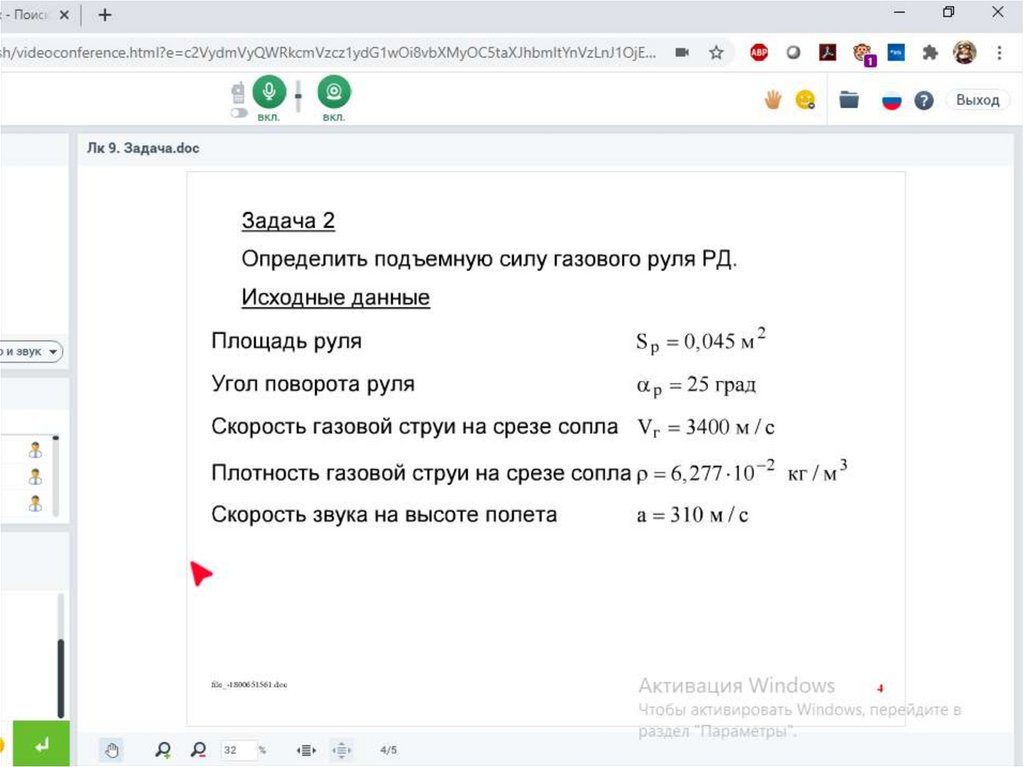Click the participant list scrollbar

pyautogui.click(x=56, y=476)
